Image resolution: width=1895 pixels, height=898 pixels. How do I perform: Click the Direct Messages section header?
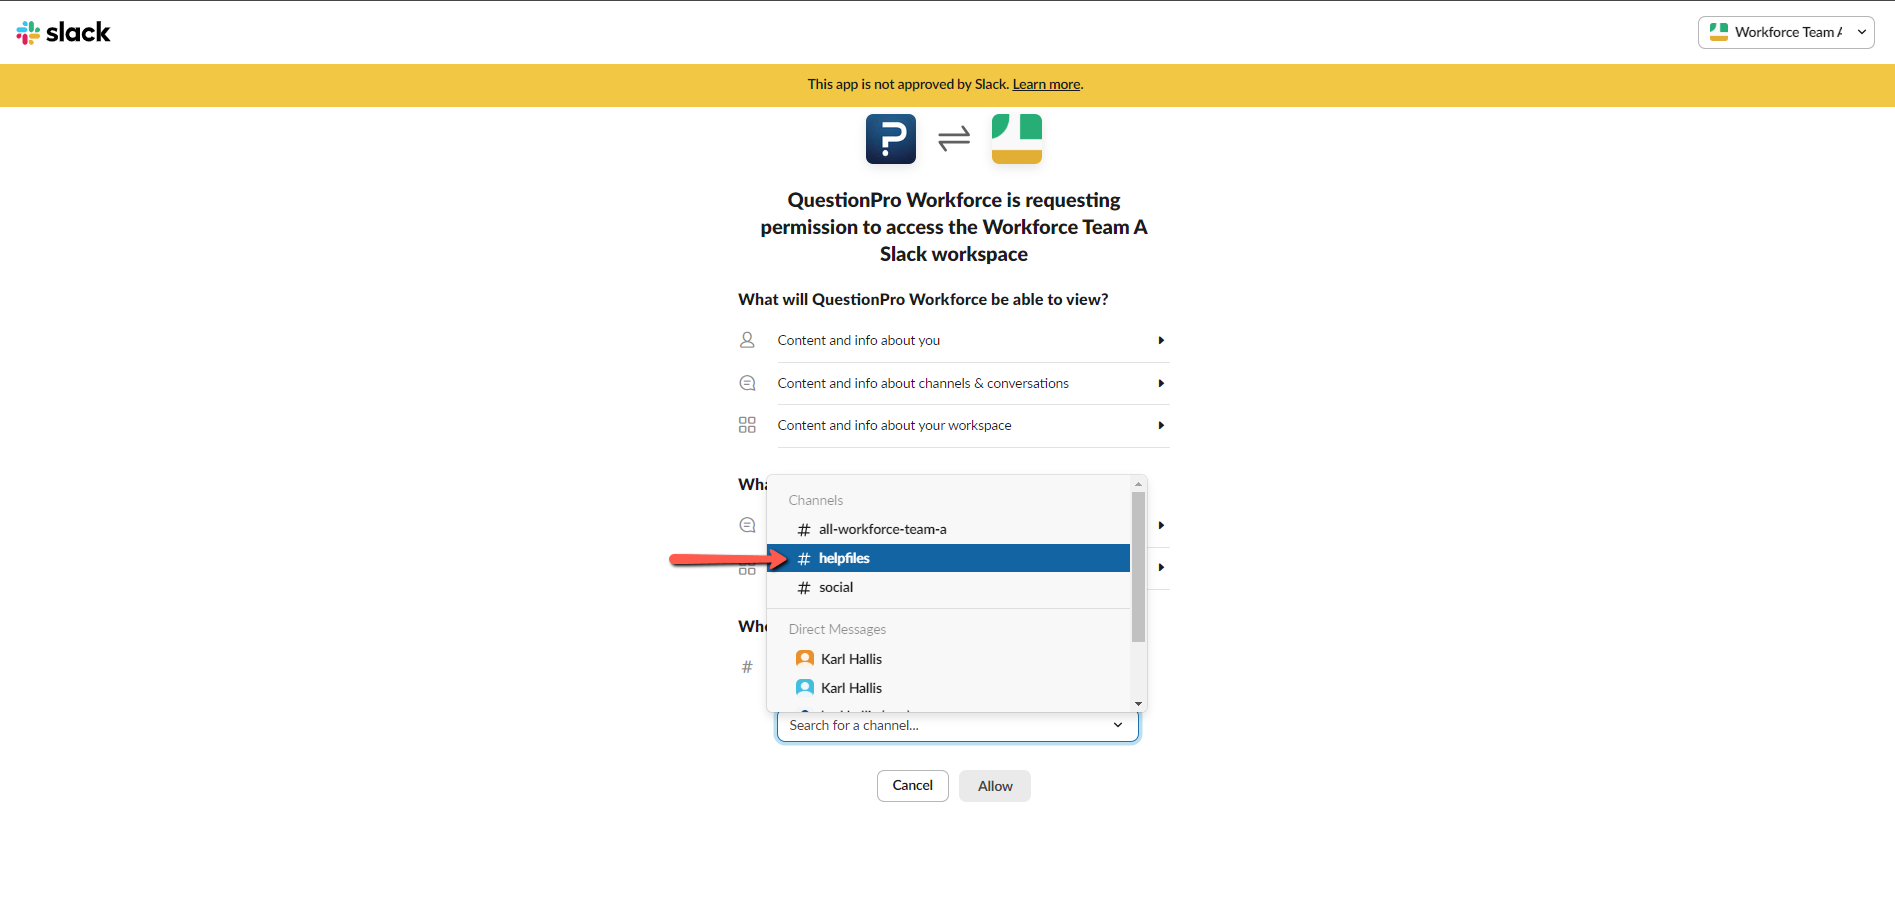coord(838,629)
